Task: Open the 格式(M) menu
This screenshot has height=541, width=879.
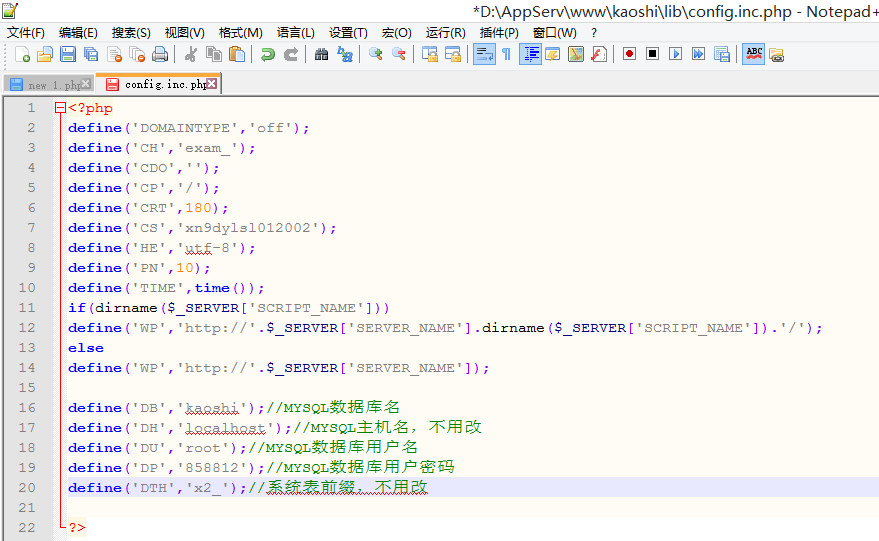Action: pyautogui.click(x=240, y=33)
